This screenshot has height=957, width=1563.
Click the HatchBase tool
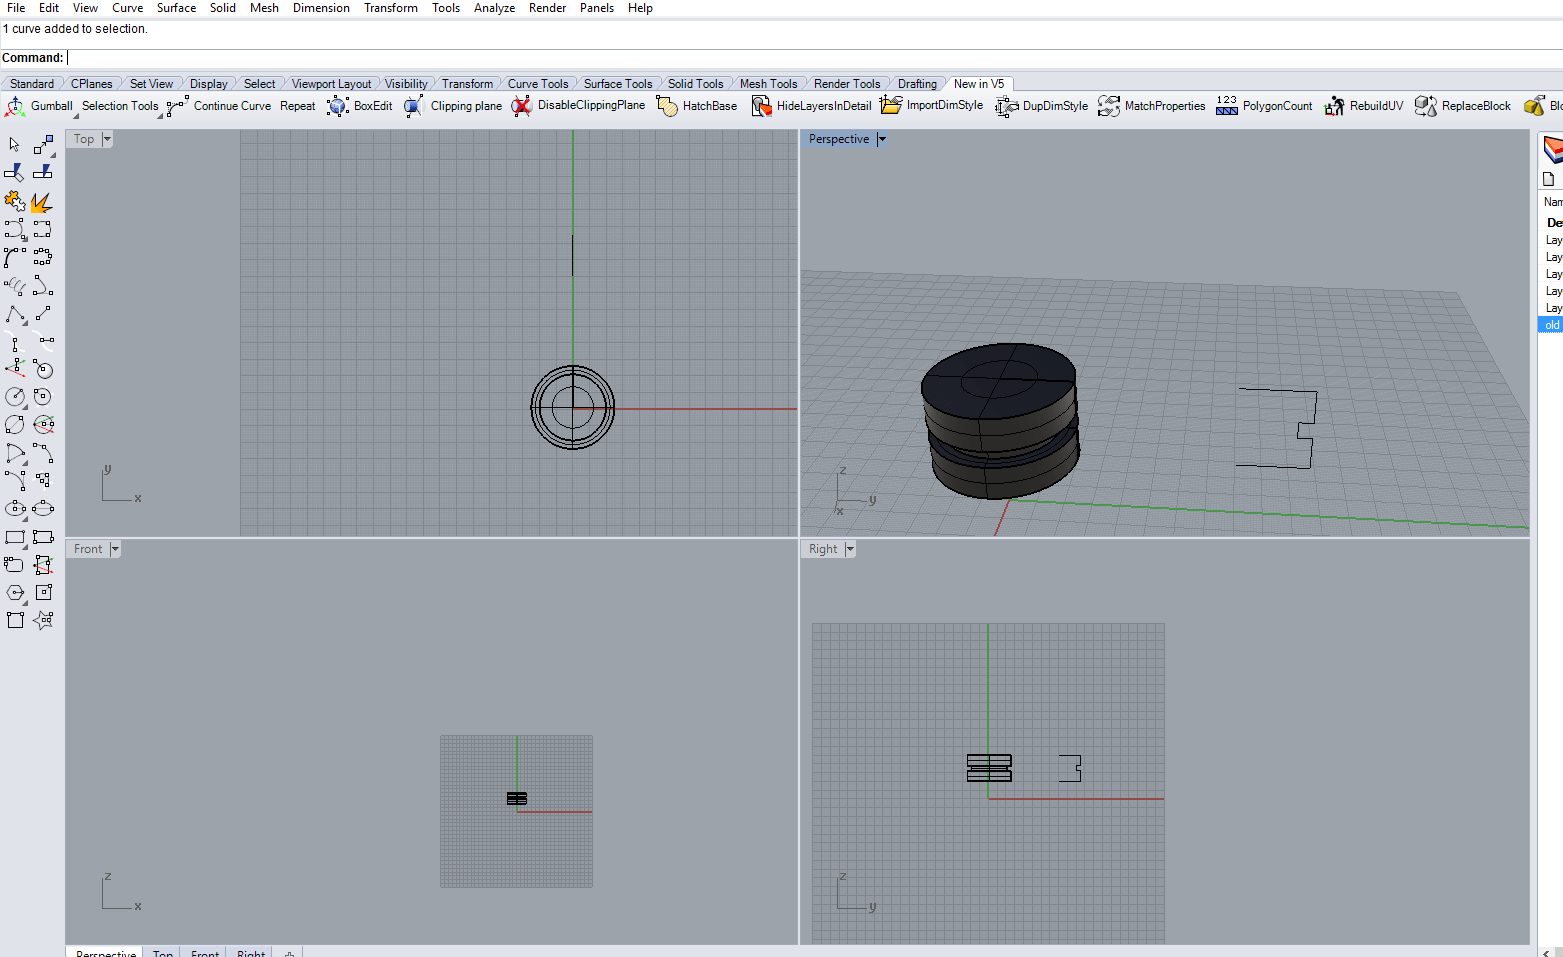click(x=696, y=106)
